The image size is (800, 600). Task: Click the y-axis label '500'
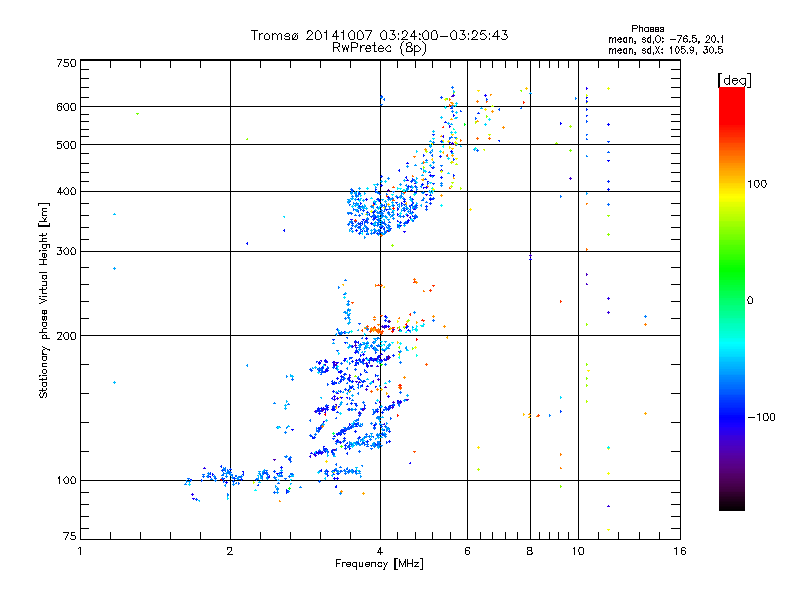tap(67, 145)
